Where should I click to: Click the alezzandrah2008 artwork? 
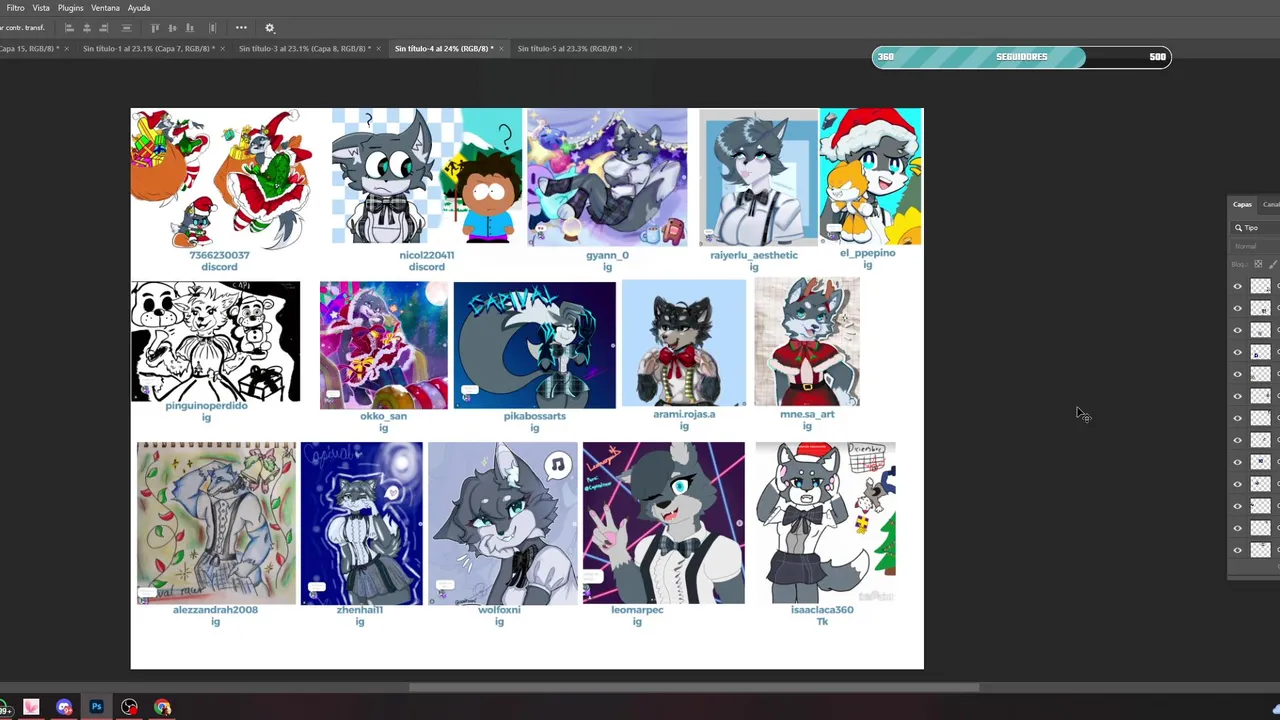[x=216, y=523]
